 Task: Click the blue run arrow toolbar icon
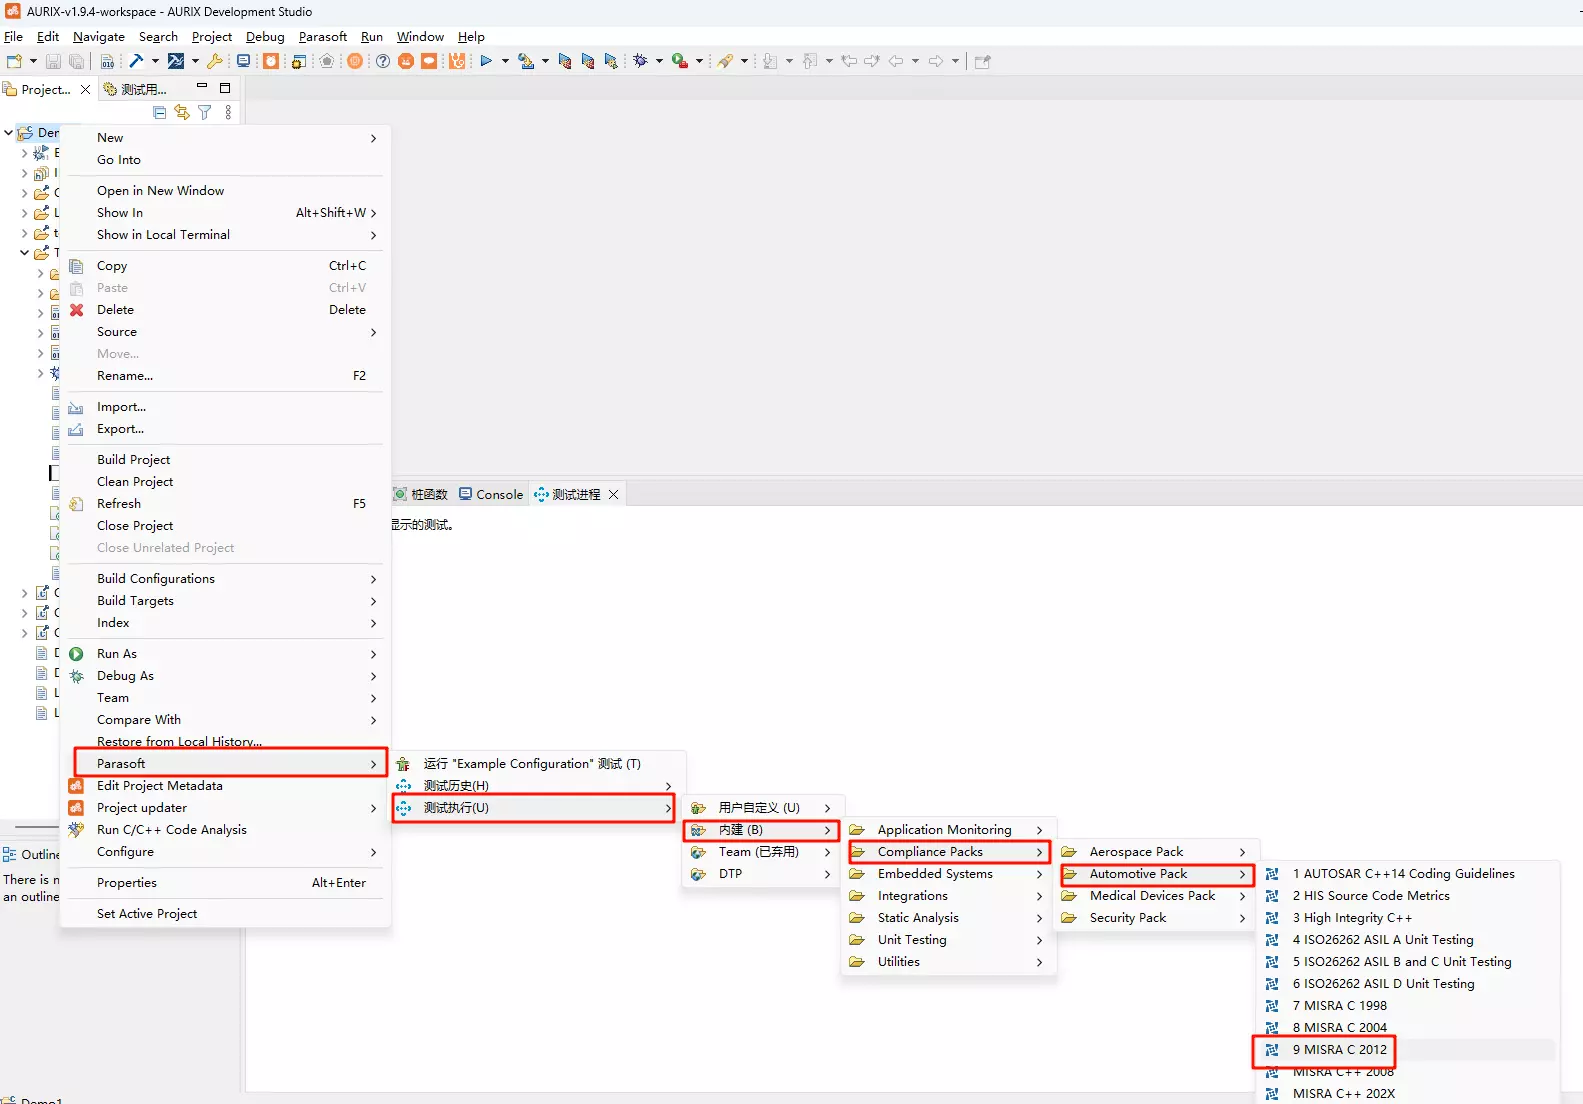pyautogui.click(x=486, y=61)
